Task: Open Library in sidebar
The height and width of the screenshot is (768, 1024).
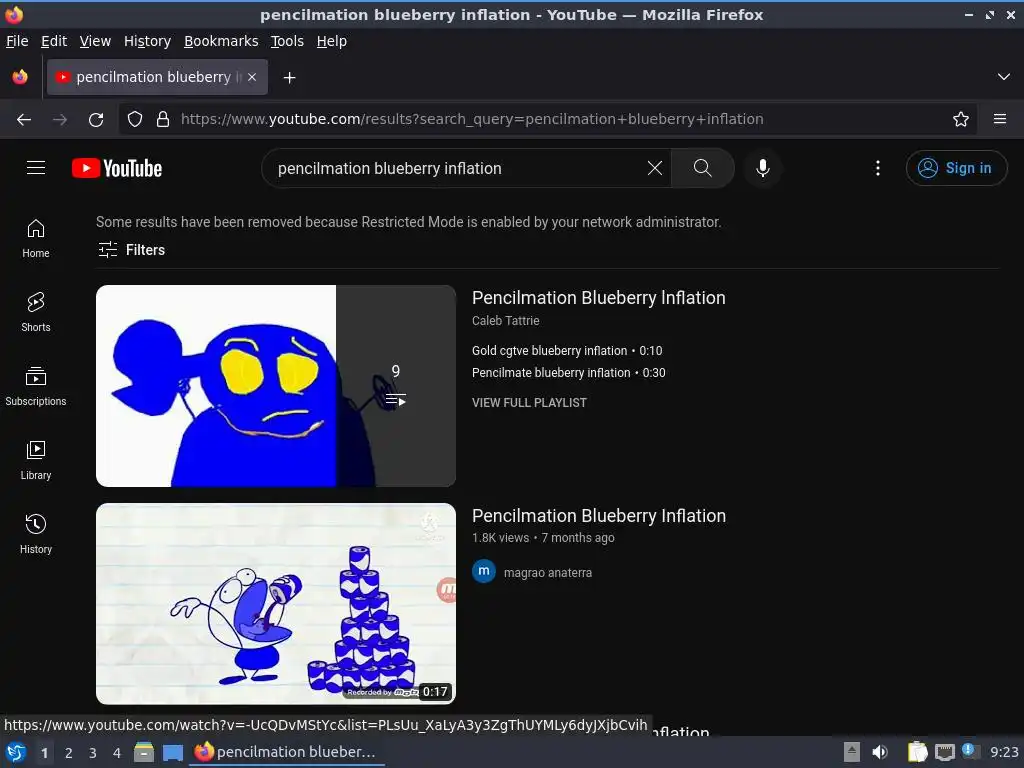Action: point(36,460)
